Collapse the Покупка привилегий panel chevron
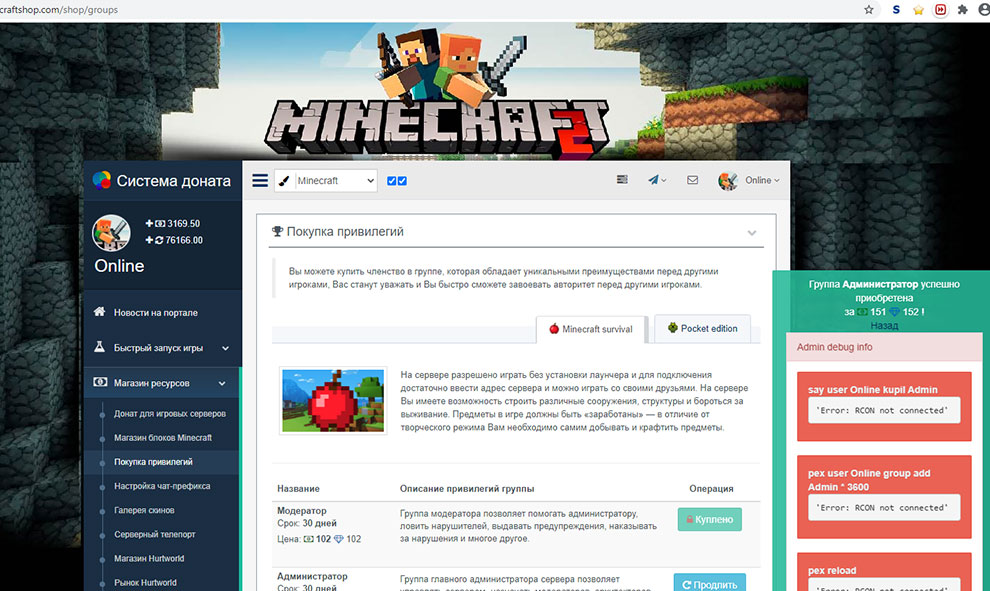Viewport: 990px width, 591px height. 752,233
